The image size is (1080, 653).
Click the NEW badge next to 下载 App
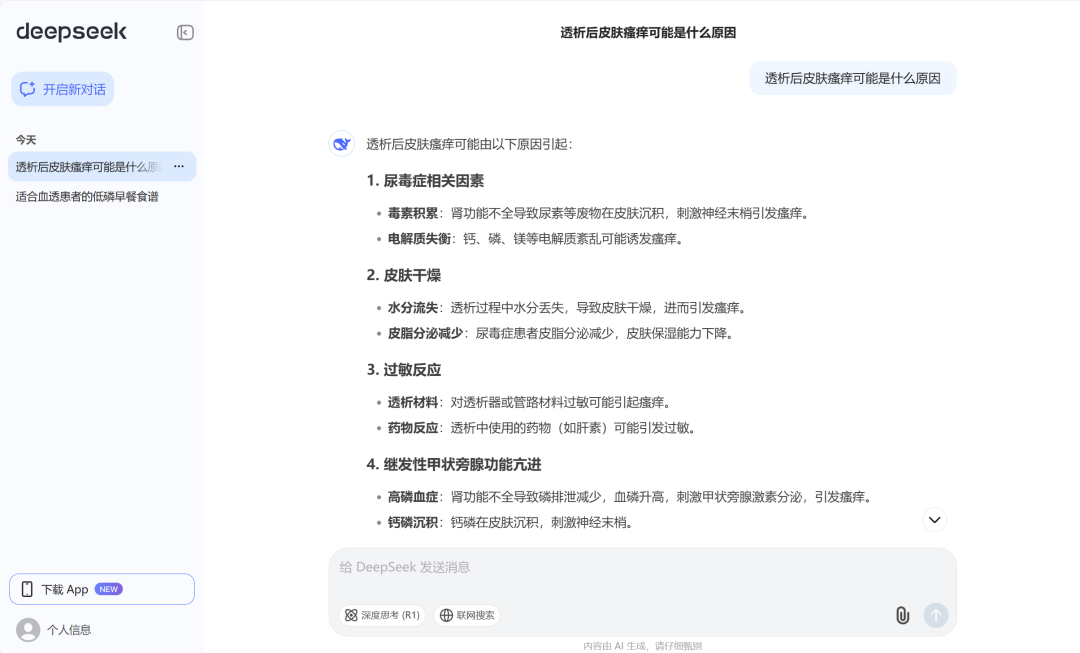click(x=109, y=589)
